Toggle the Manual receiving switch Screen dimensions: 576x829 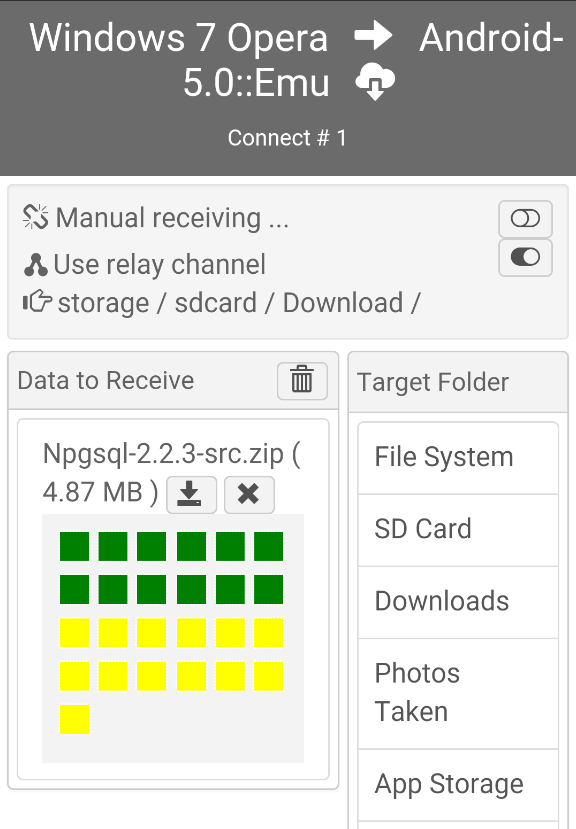tap(525, 218)
